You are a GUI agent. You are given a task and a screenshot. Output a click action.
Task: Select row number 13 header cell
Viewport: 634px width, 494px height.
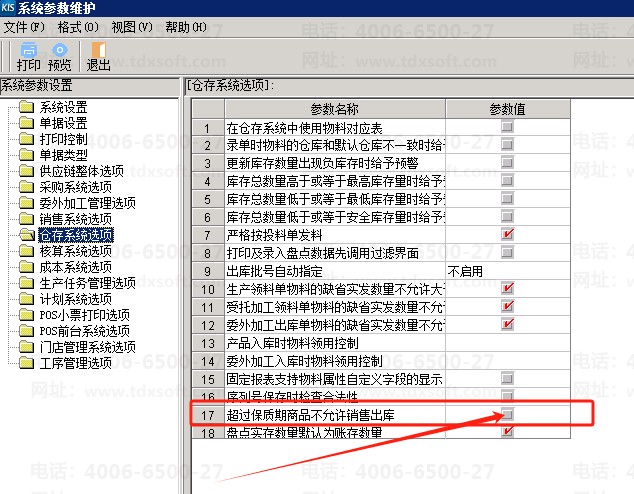[x=207, y=343]
